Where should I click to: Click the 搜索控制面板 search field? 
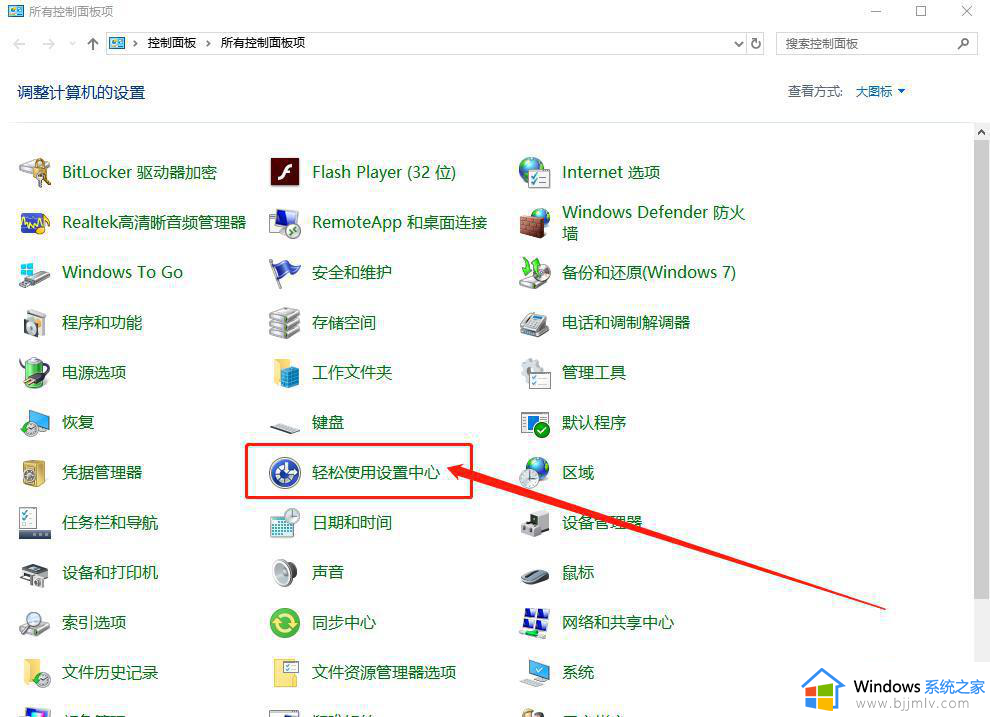coord(876,44)
